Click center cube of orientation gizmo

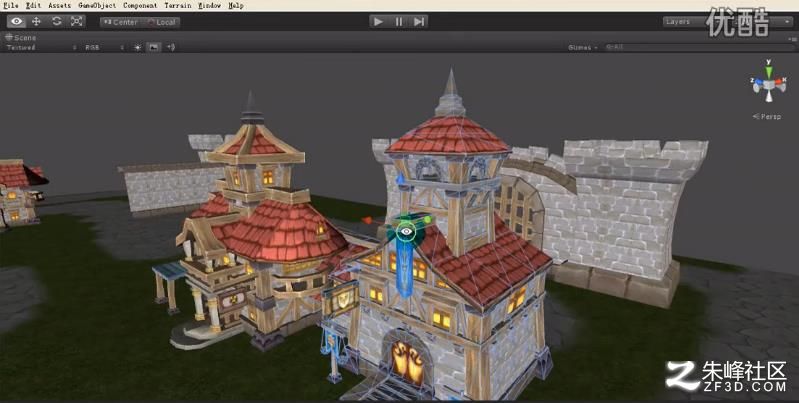pos(768,83)
